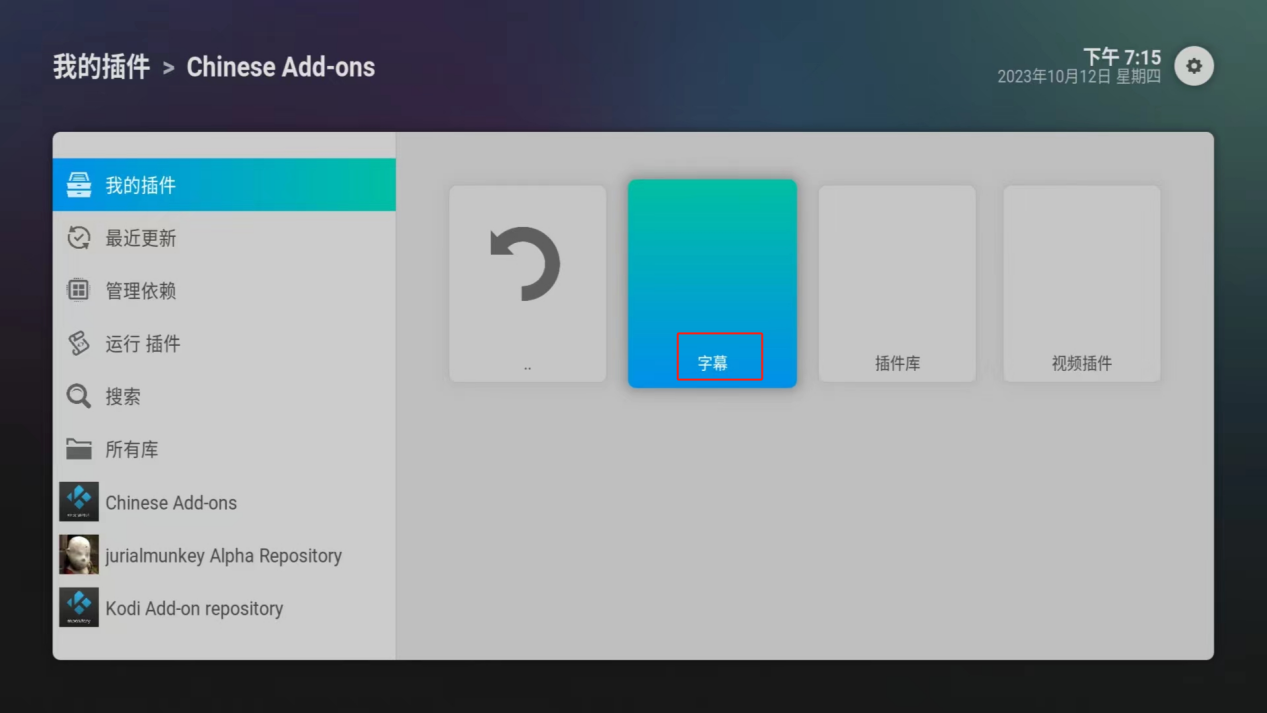Image resolution: width=1267 pixels, height=713 pixels.
Task: Select the 管理依赖 text label in sidebar
Action: 141,291
